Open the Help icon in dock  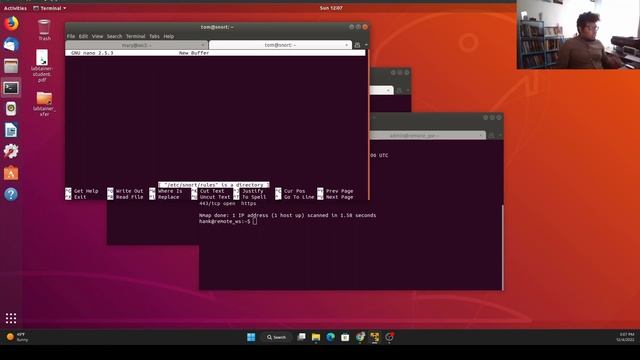click(11, 194)
